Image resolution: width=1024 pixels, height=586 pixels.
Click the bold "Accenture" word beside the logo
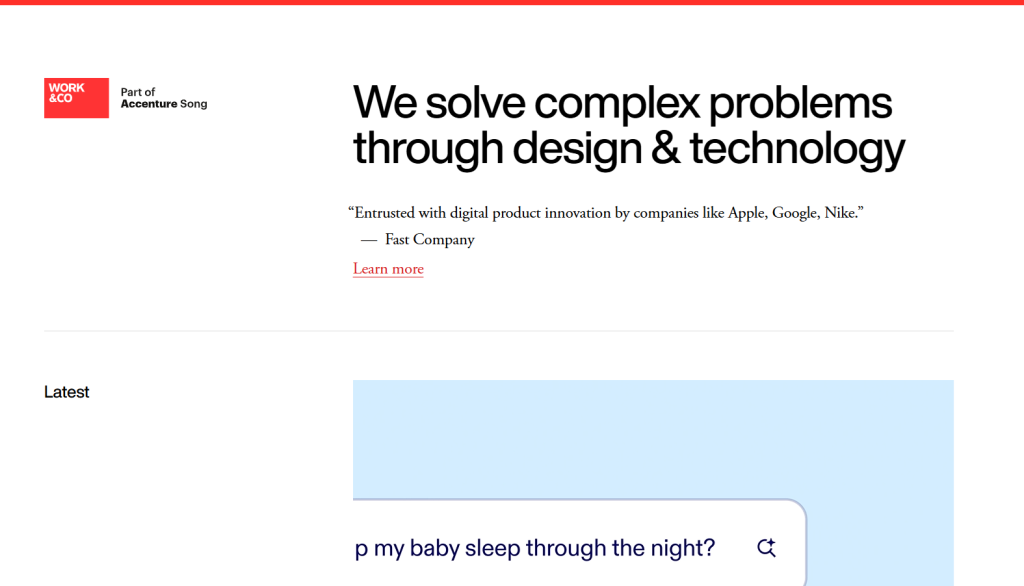(149, 104)
